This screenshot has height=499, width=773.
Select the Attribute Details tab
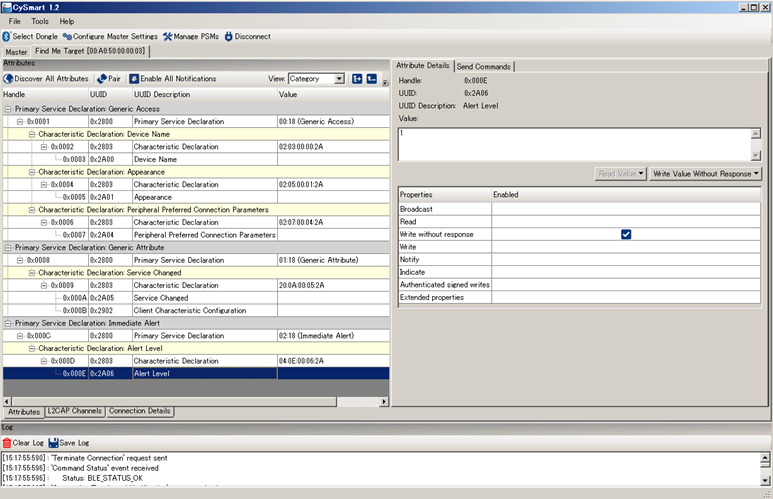pyautogui.click(x=422, y=65)
